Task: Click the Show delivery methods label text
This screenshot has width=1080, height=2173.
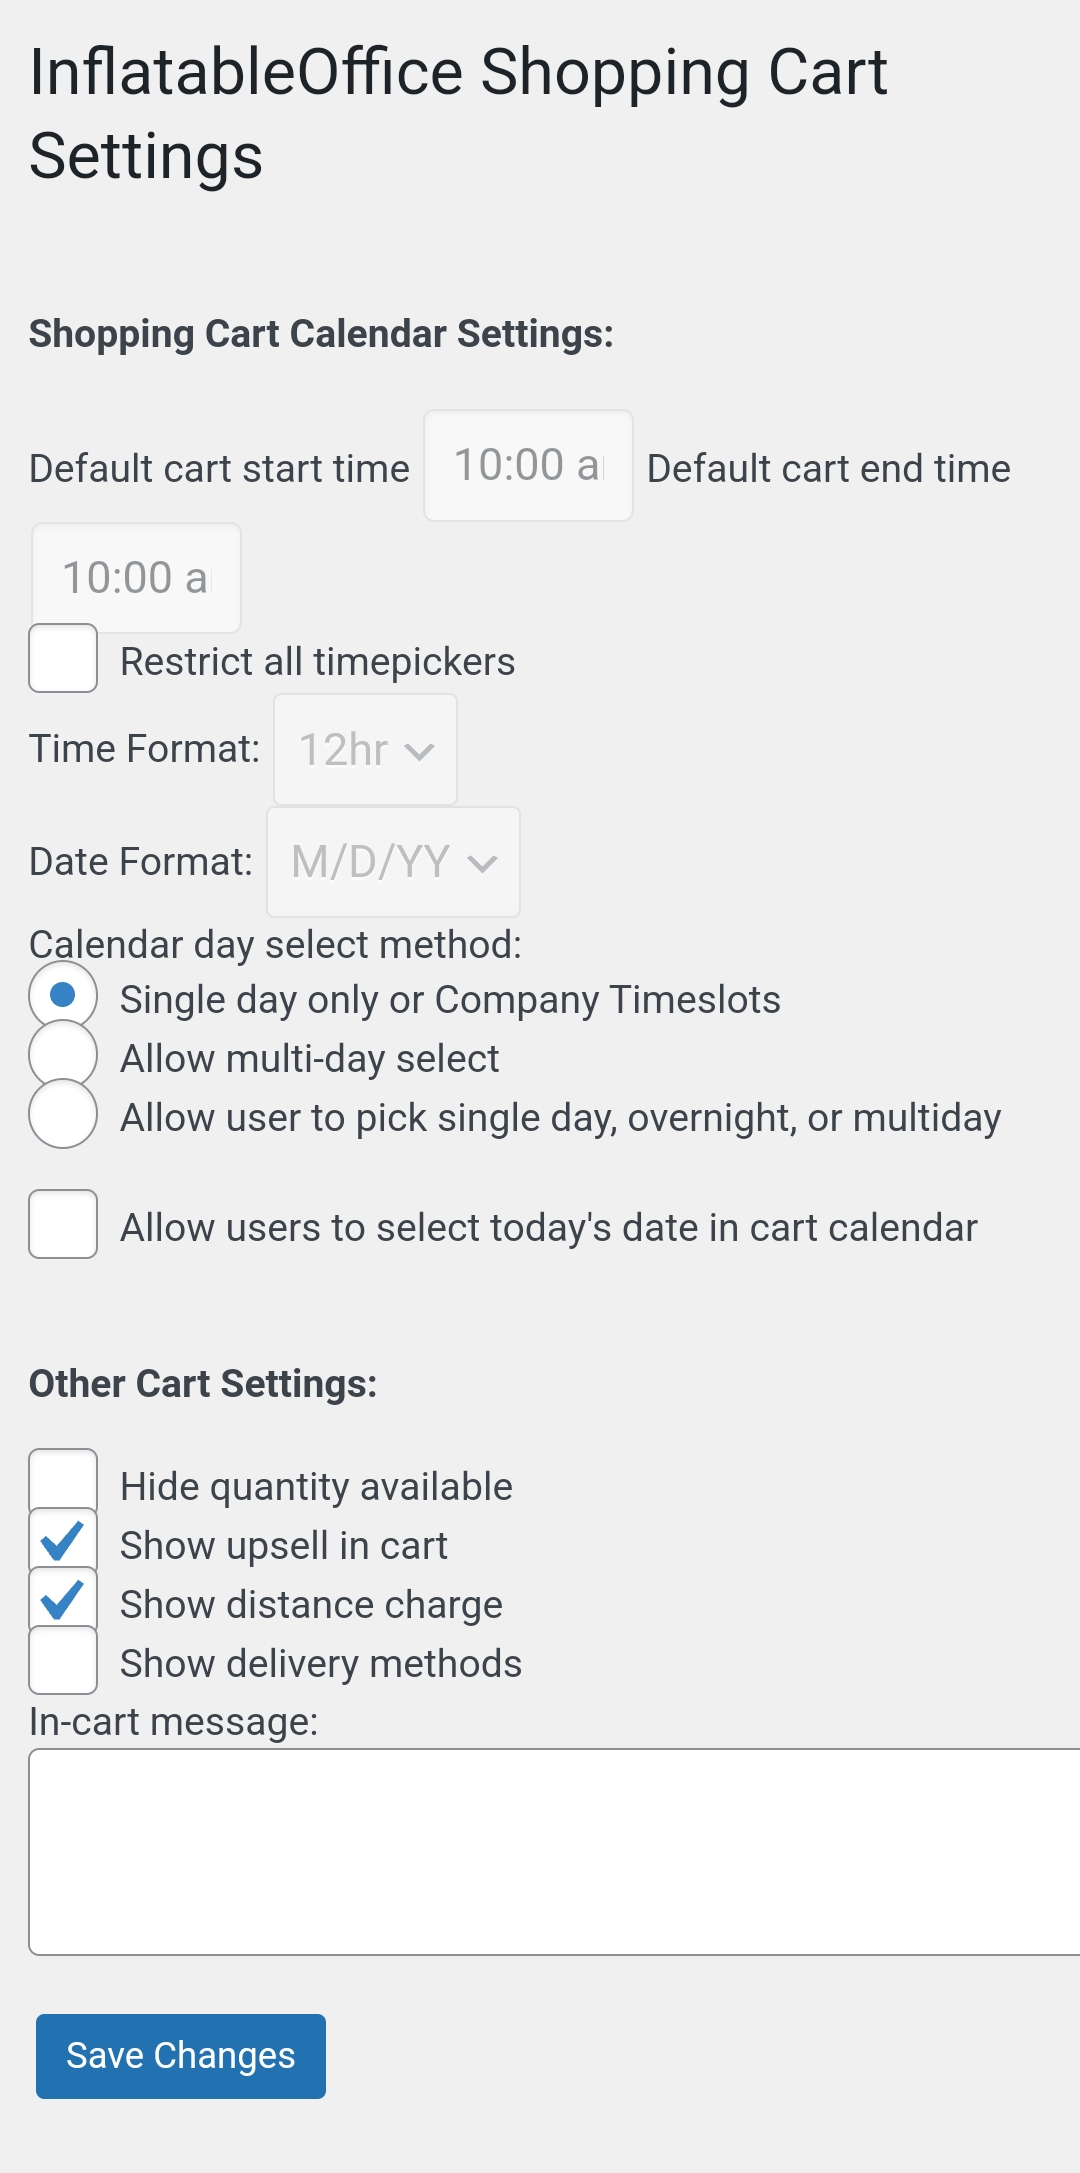Action: [x=320, y=1664]
